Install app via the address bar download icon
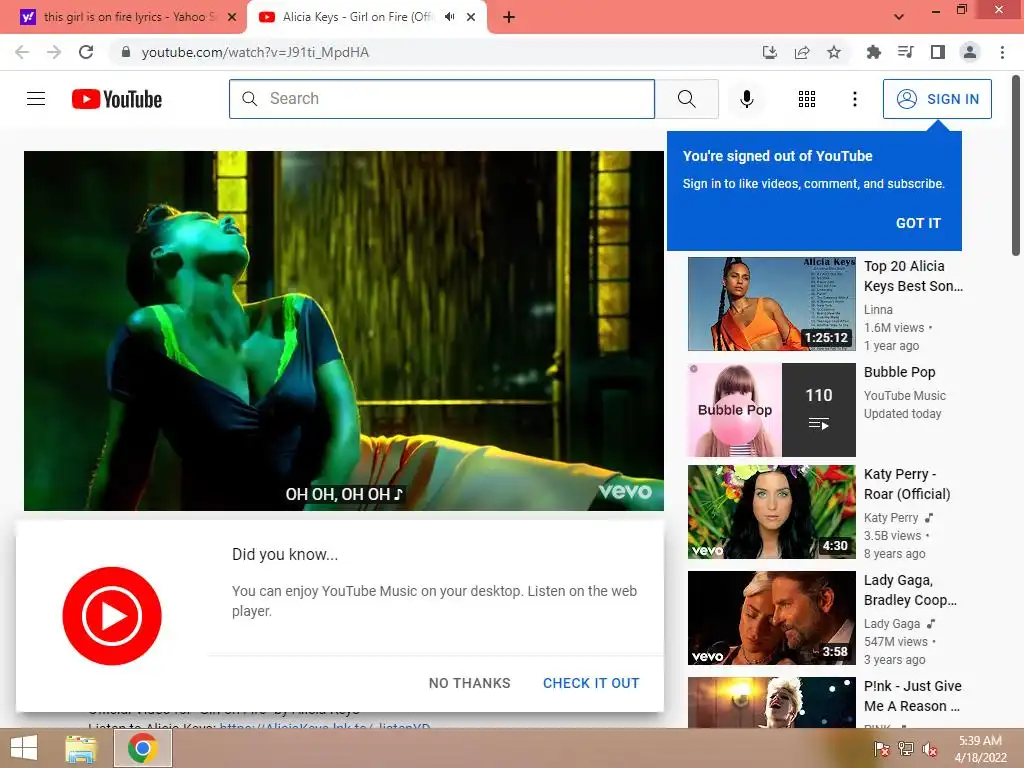The height and width of the screenshot is (768, 1024). [770, 52]
